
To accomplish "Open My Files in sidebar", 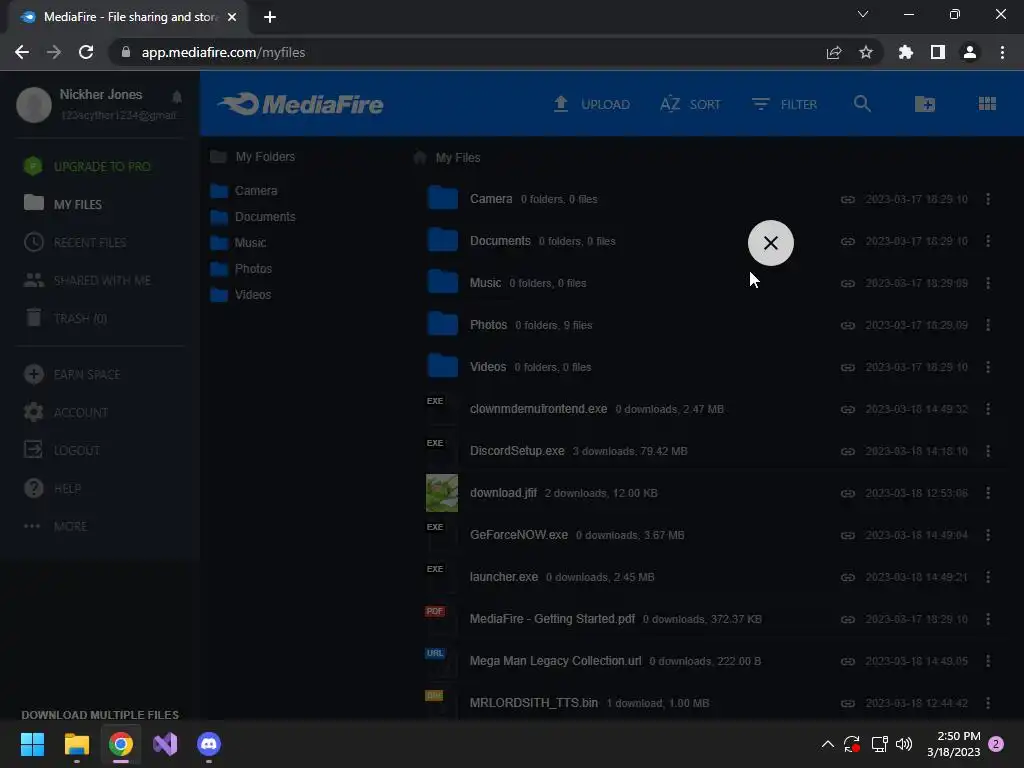I will 63,204.
